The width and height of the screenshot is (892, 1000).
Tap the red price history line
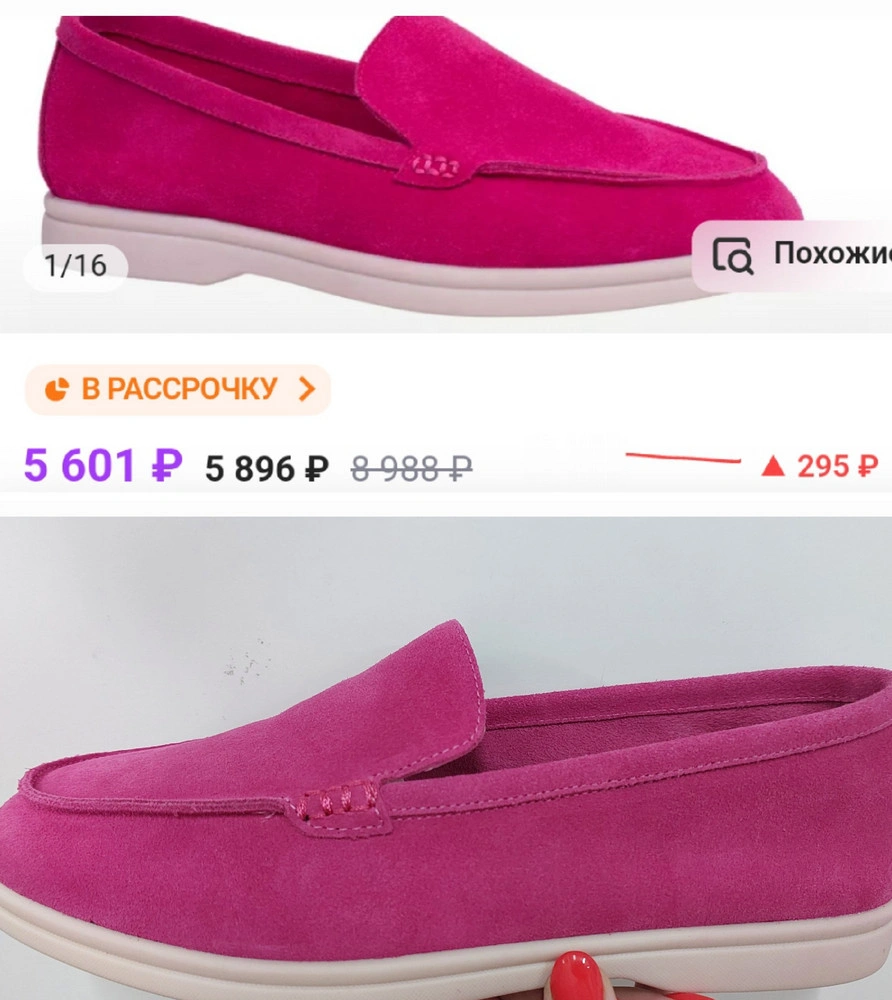(x=683, y=457)
